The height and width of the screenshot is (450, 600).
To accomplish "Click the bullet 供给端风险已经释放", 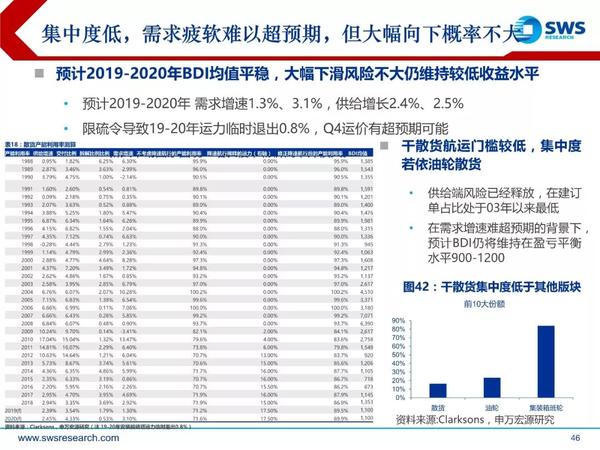I will click(504, 200).
